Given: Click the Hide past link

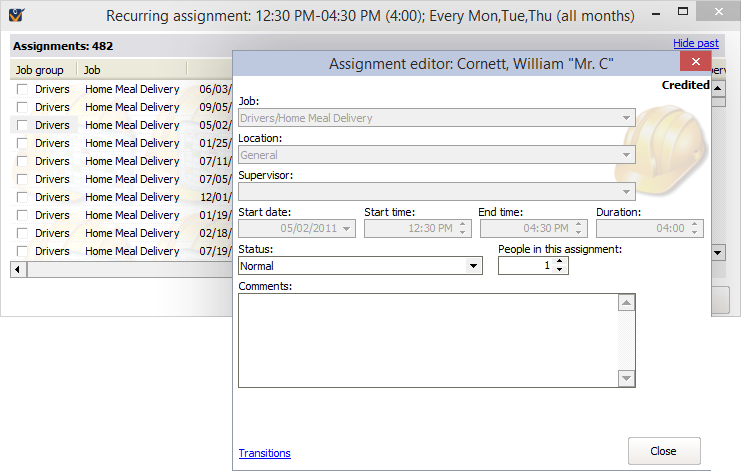Looking at the screenshot, I should point(695,44).
